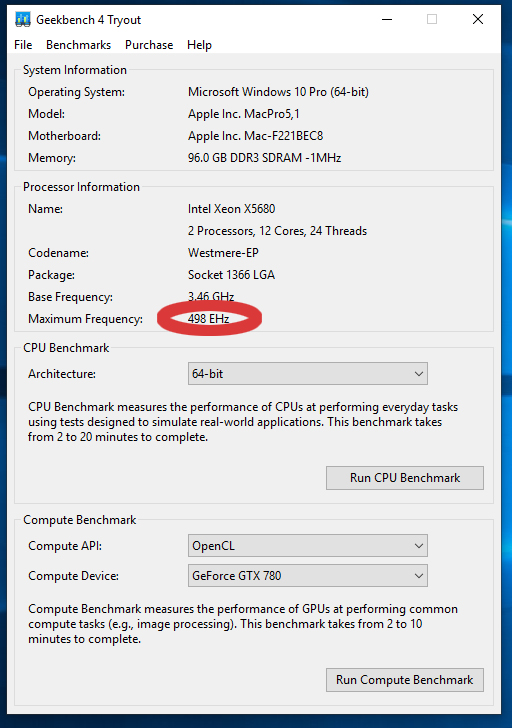Click the 'Memory:' label

pyautogui.click(x=52, y=158)
